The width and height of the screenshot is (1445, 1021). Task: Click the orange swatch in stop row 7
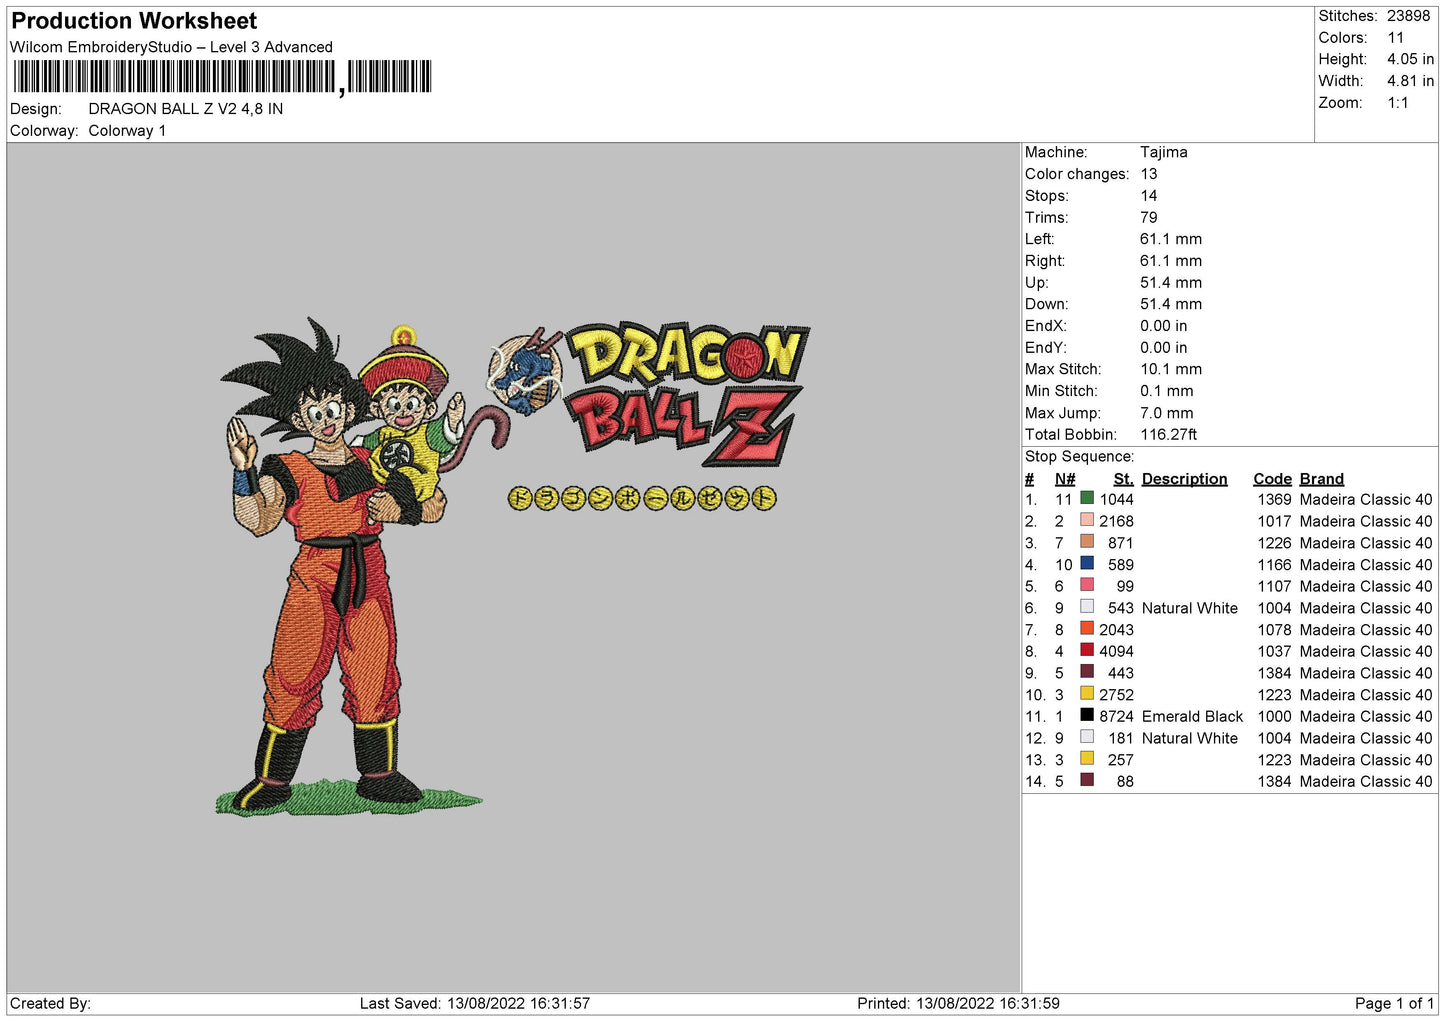click(1087, 628)
